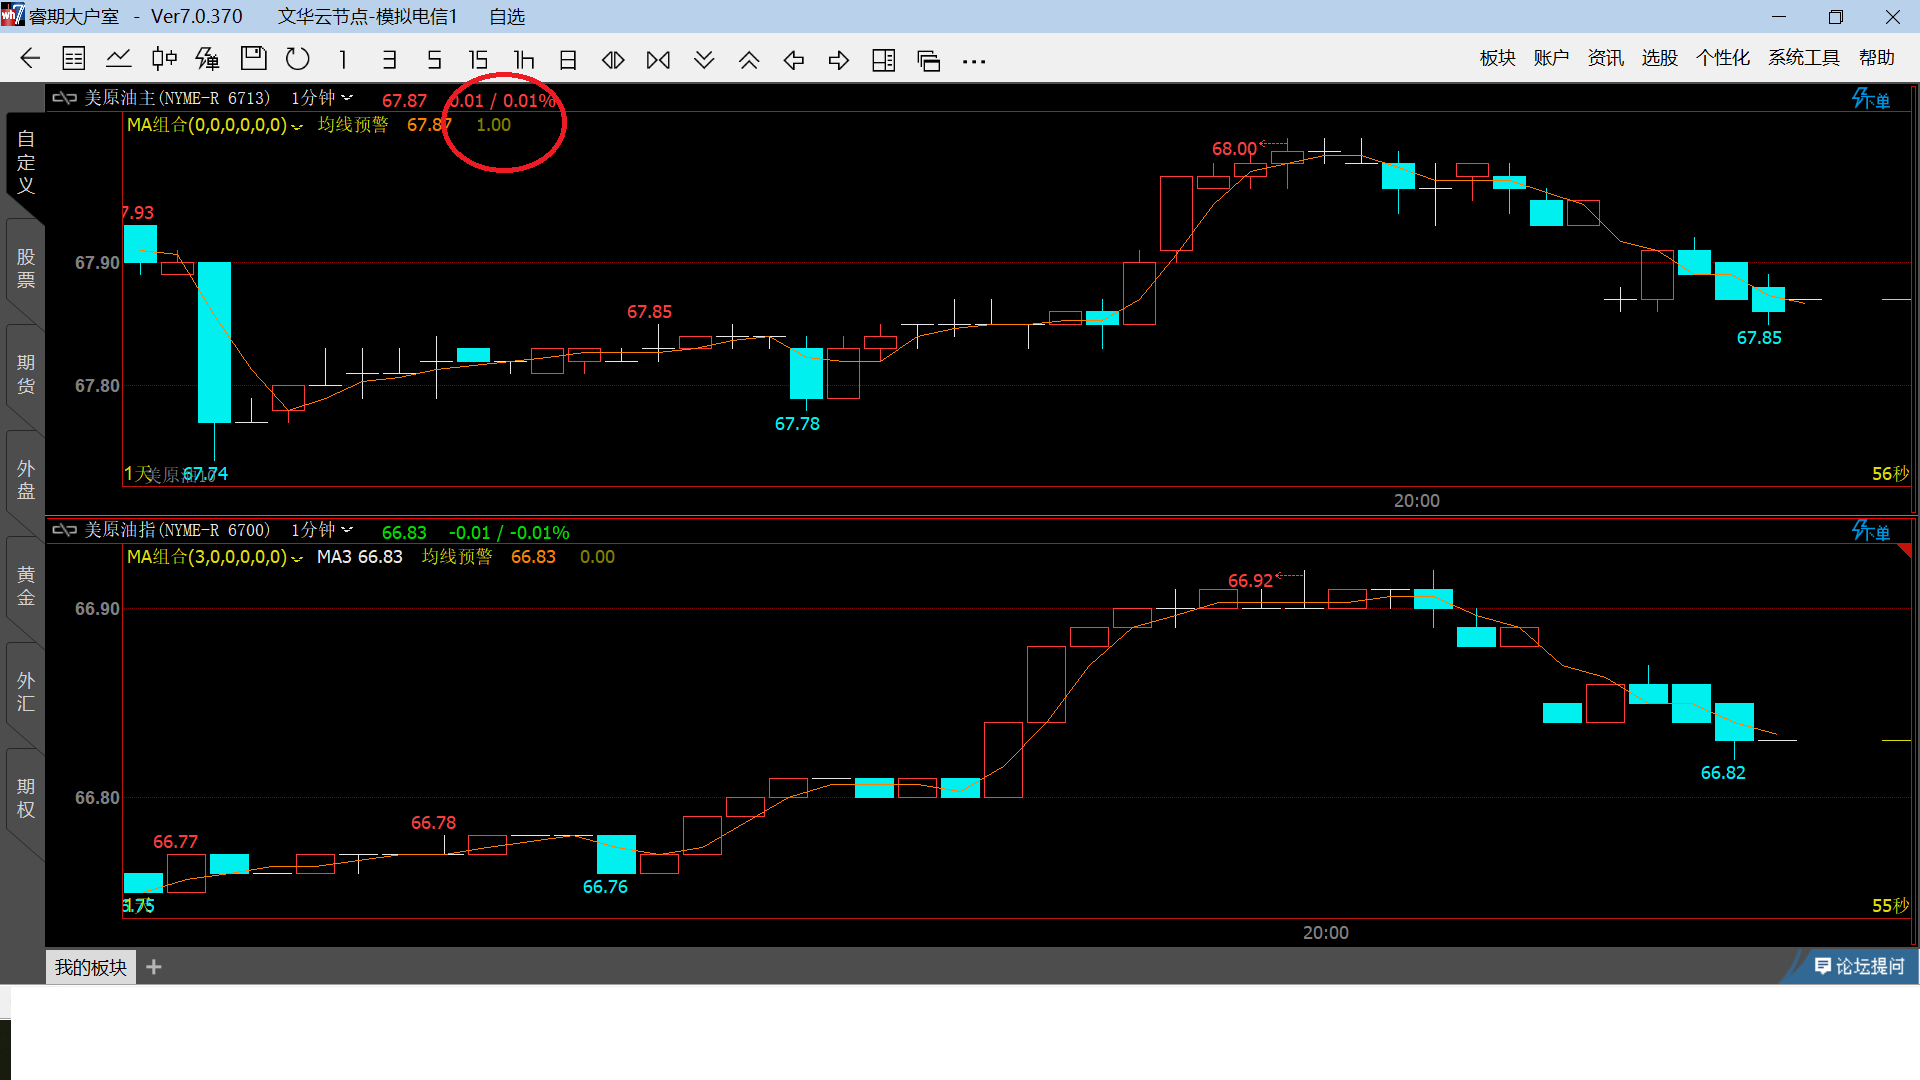Click the 论坛提问 button
Screen dimensions: 1920x1080
(x=1859, y=966)
